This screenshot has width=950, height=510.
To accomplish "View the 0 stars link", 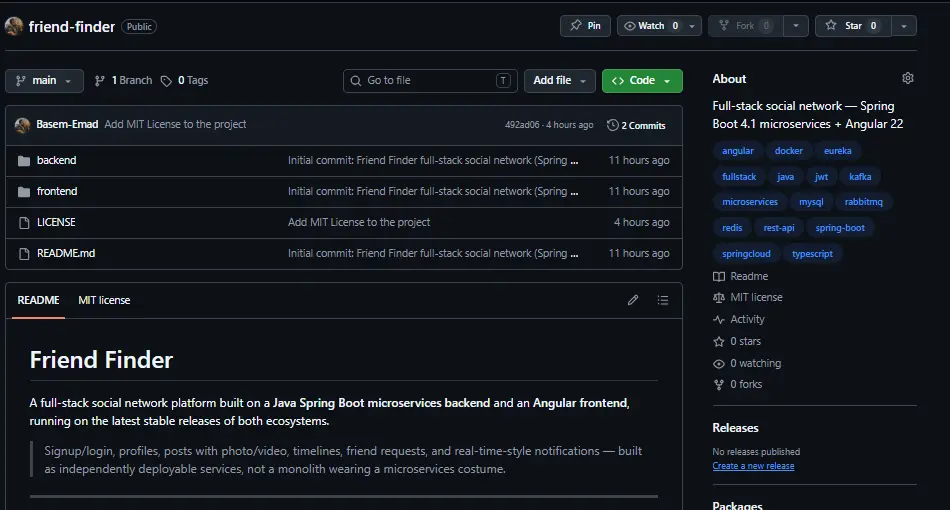I will (737, 342).
